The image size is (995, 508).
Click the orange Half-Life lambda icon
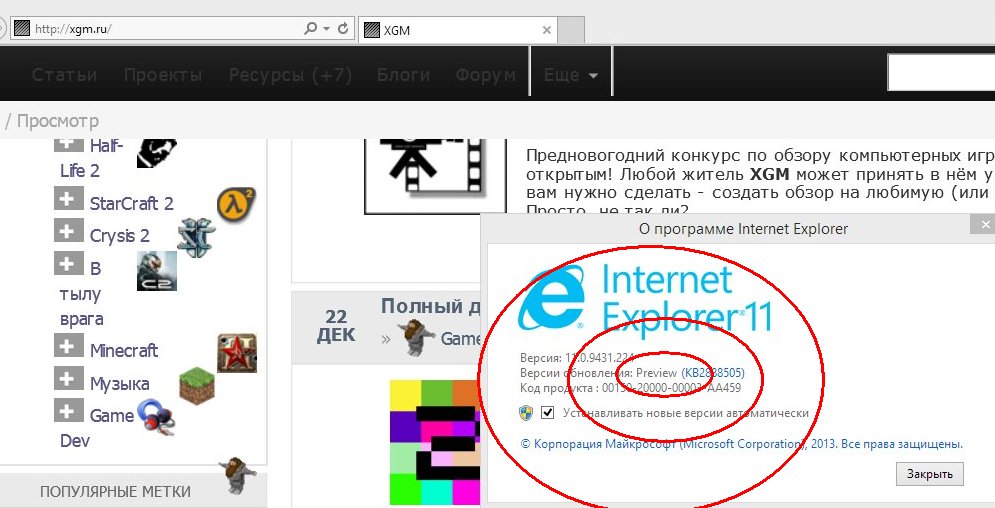[x=236, y=204]
